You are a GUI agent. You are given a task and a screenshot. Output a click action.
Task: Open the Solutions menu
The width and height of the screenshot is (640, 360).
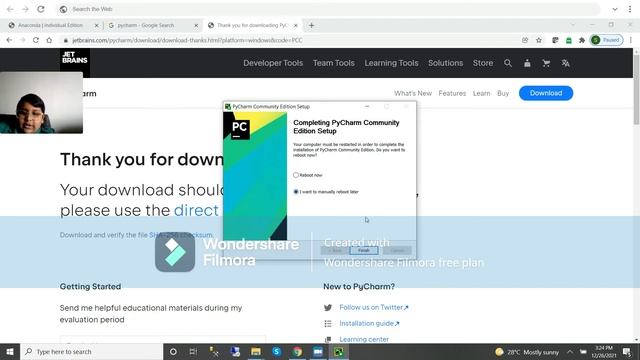coord(445,63)
